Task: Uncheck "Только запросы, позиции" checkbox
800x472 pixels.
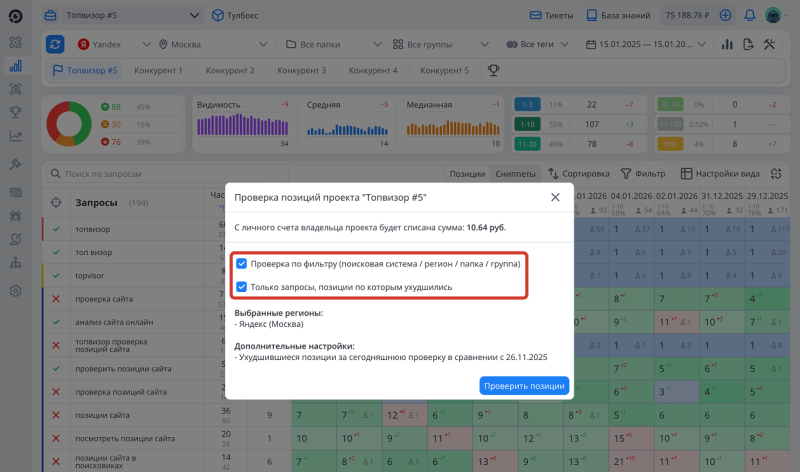Action: (x=241, y=286)
